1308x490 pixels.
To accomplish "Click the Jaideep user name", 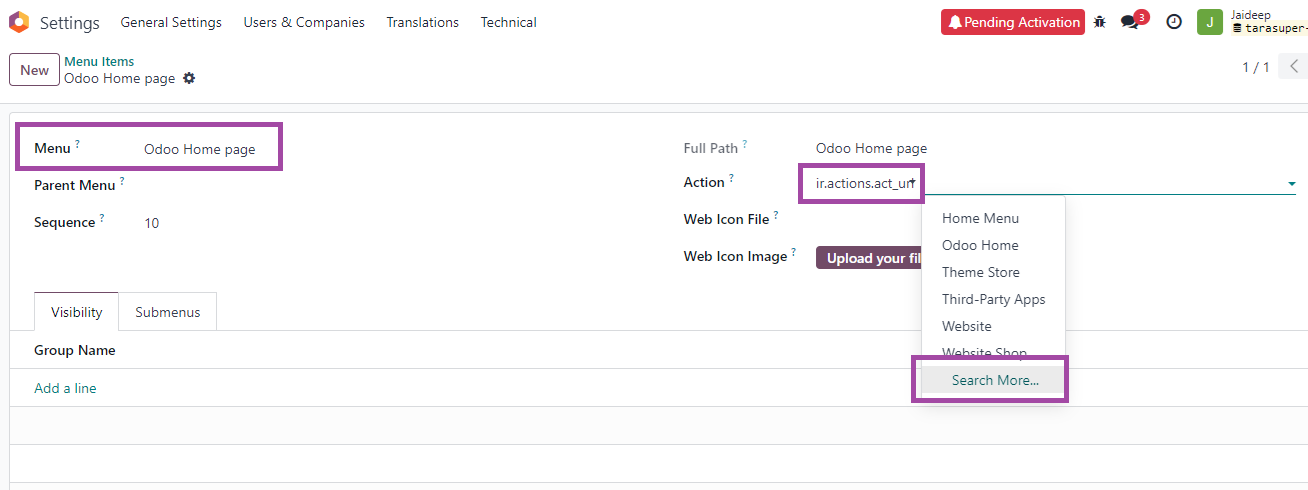I will click(x=1251, y=15).
